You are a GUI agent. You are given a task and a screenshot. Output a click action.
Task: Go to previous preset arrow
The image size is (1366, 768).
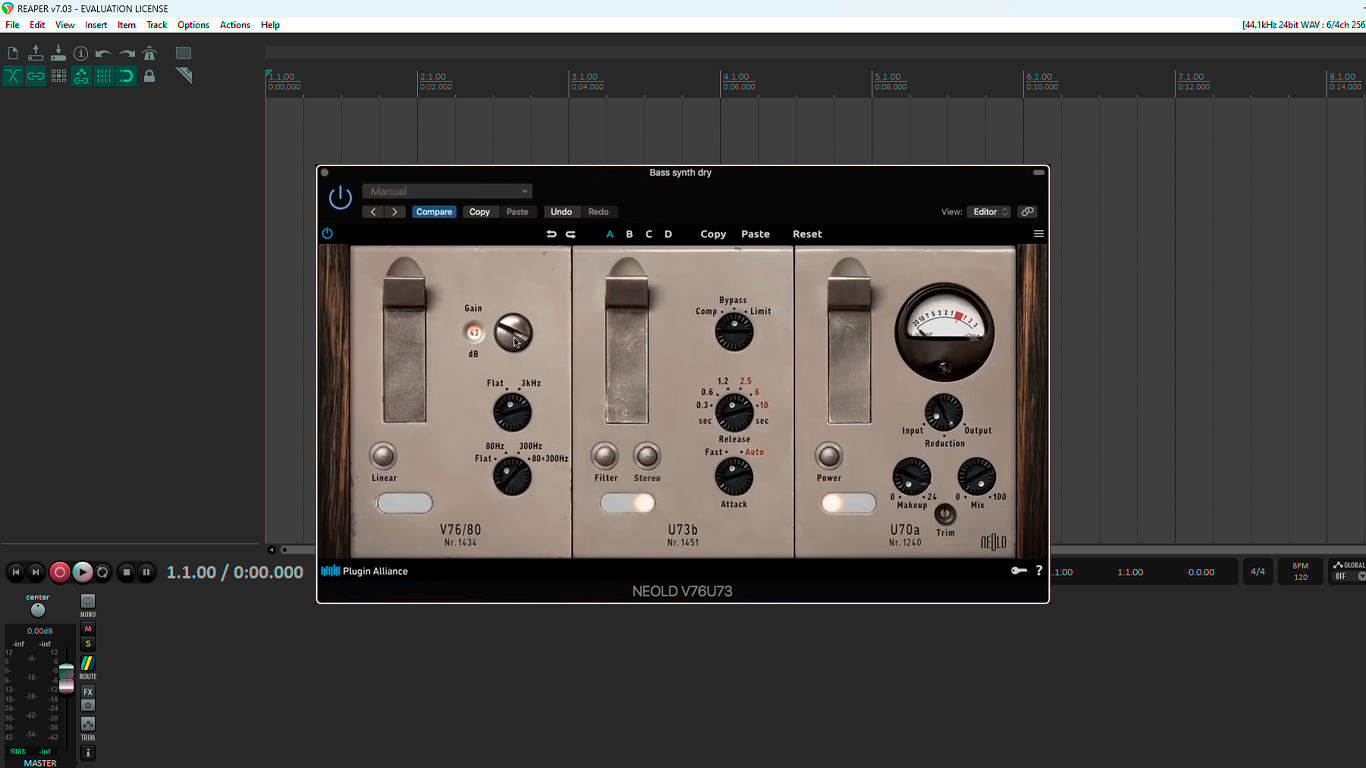coord(373,212)
